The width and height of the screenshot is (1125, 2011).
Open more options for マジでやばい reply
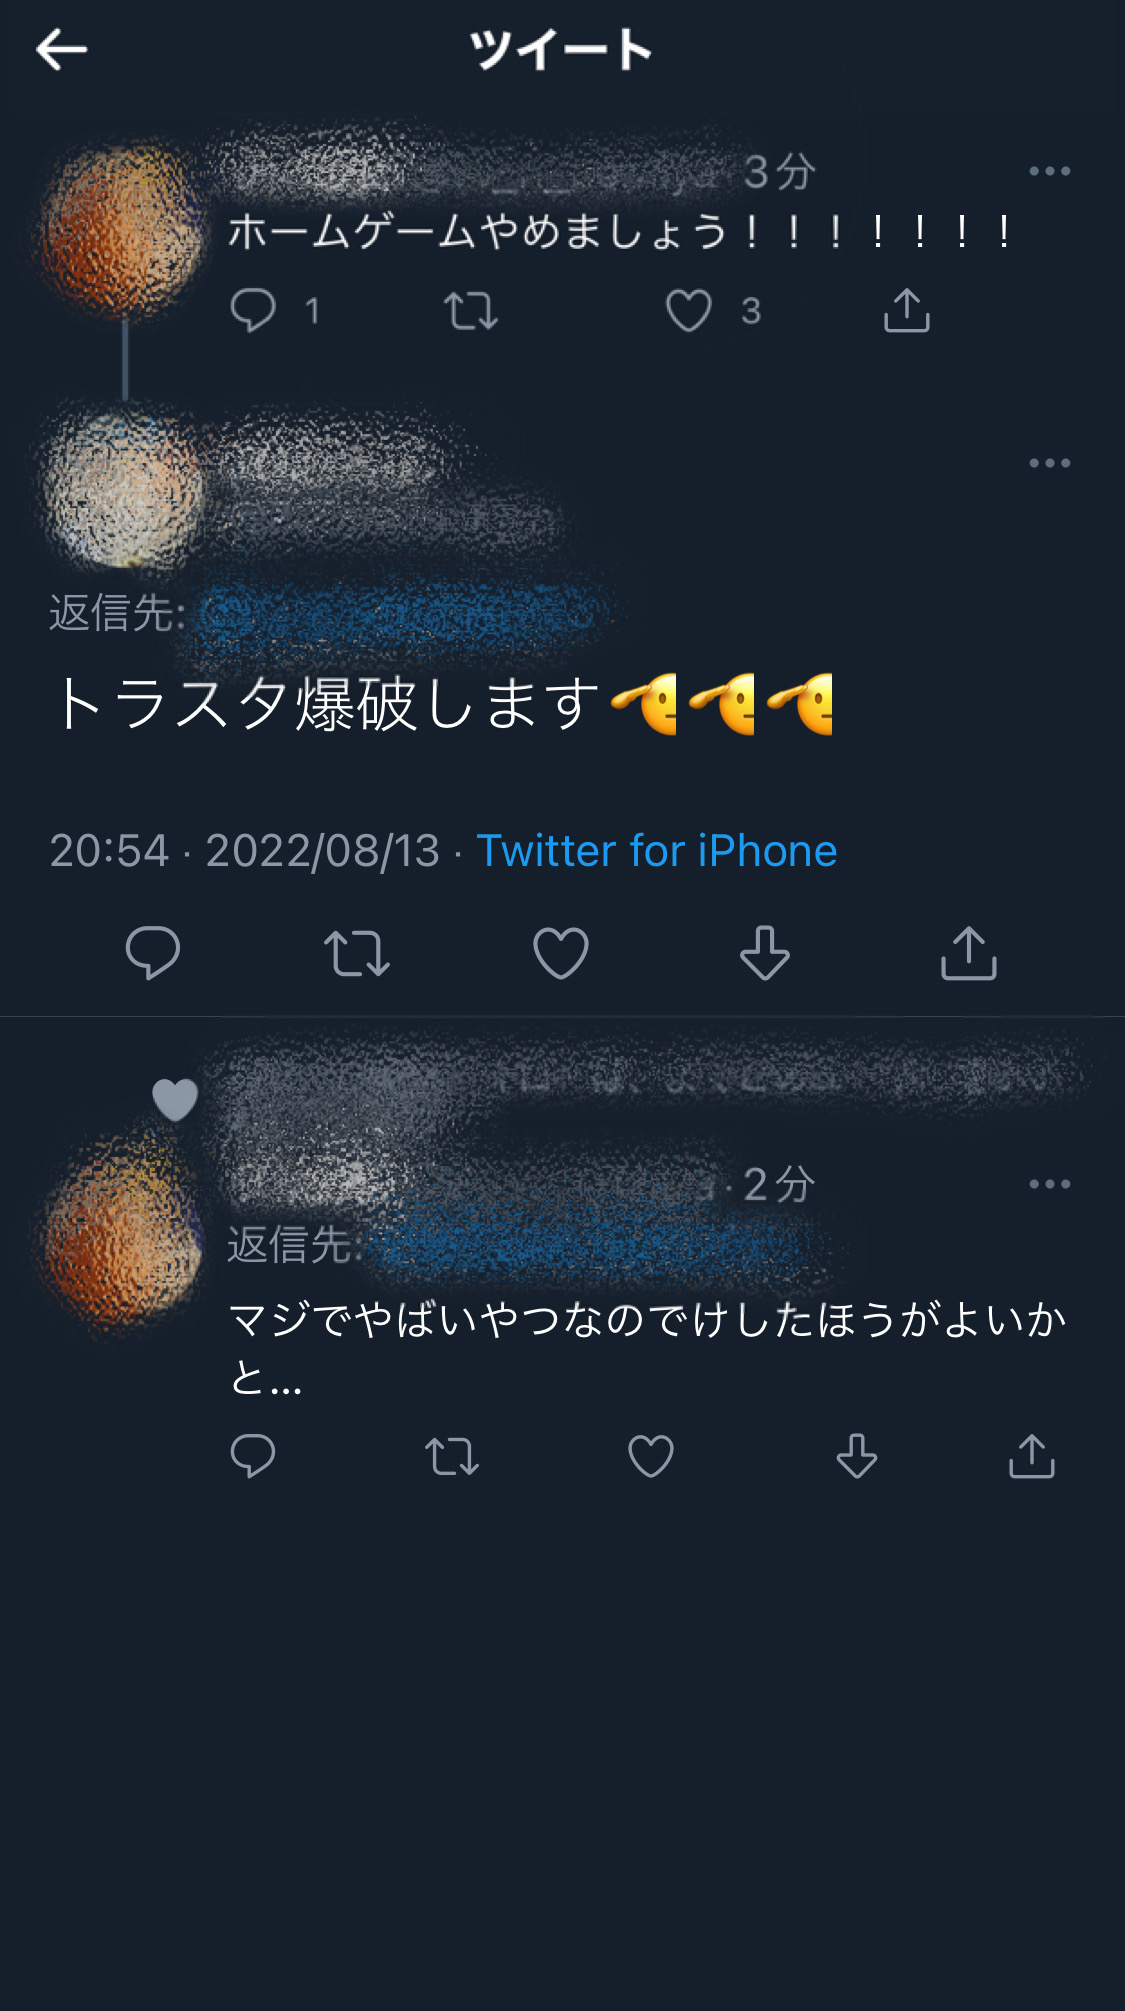tap(1050, 1184)
